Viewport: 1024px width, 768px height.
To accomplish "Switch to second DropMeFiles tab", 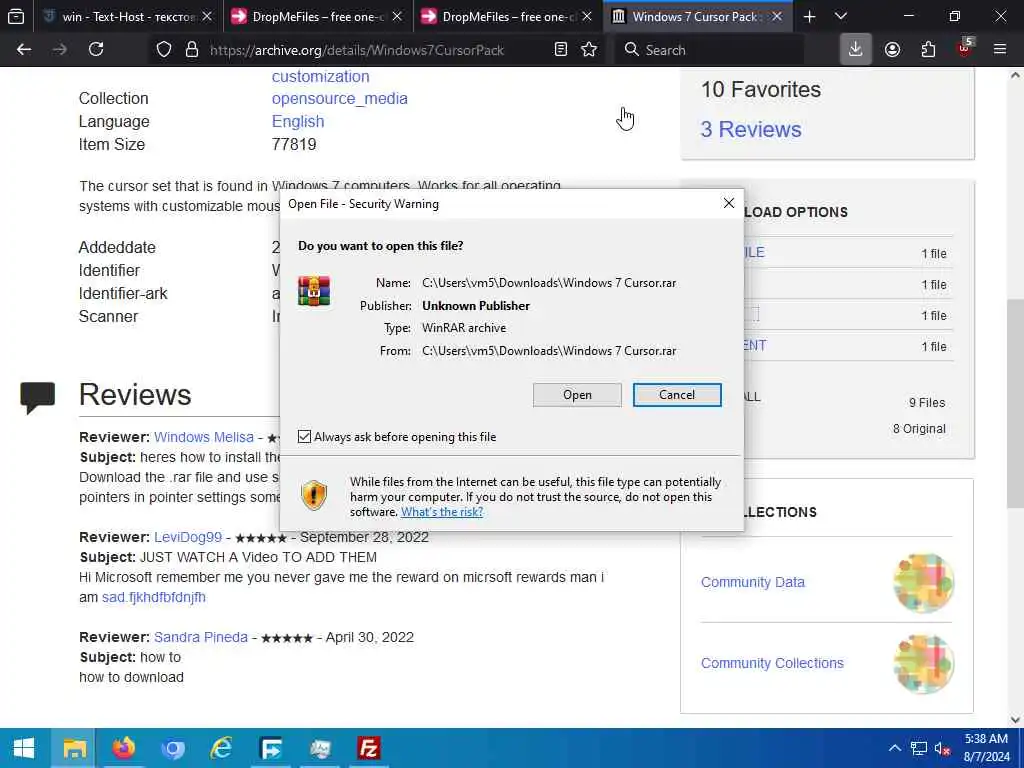I will (x=507, y=16).
